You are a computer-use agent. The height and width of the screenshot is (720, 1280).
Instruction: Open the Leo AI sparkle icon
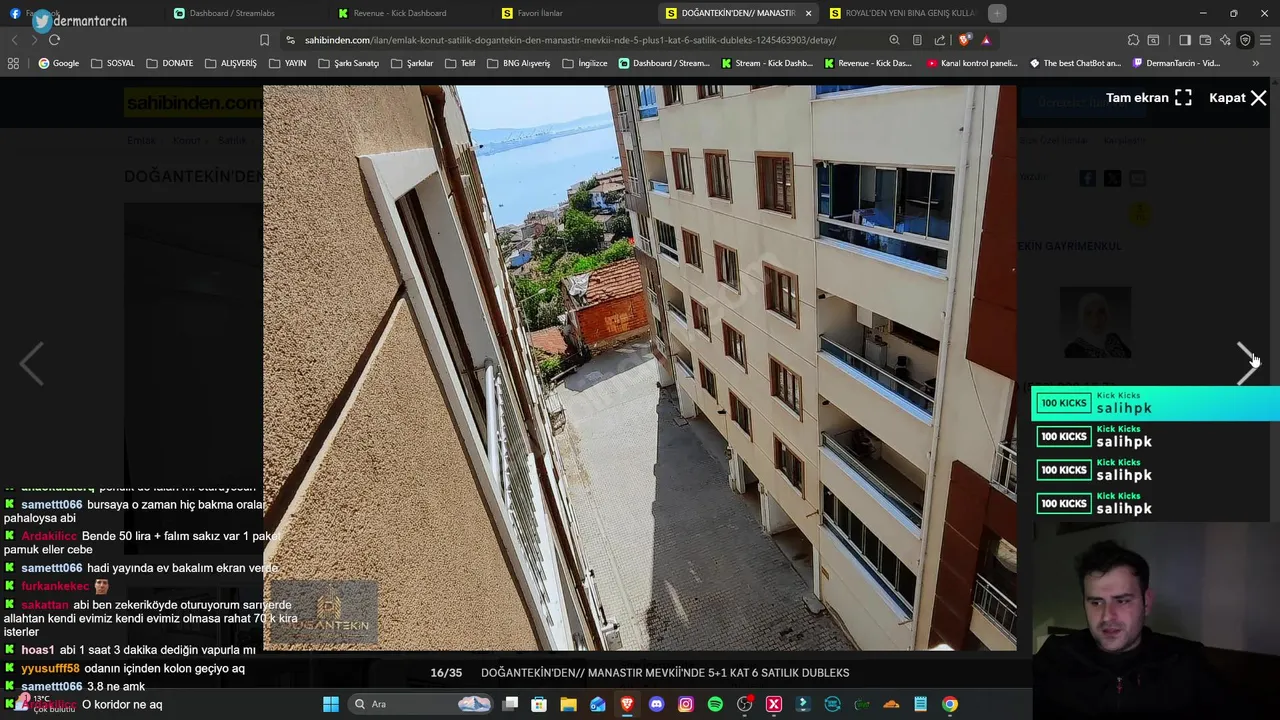click(1225, 40)
